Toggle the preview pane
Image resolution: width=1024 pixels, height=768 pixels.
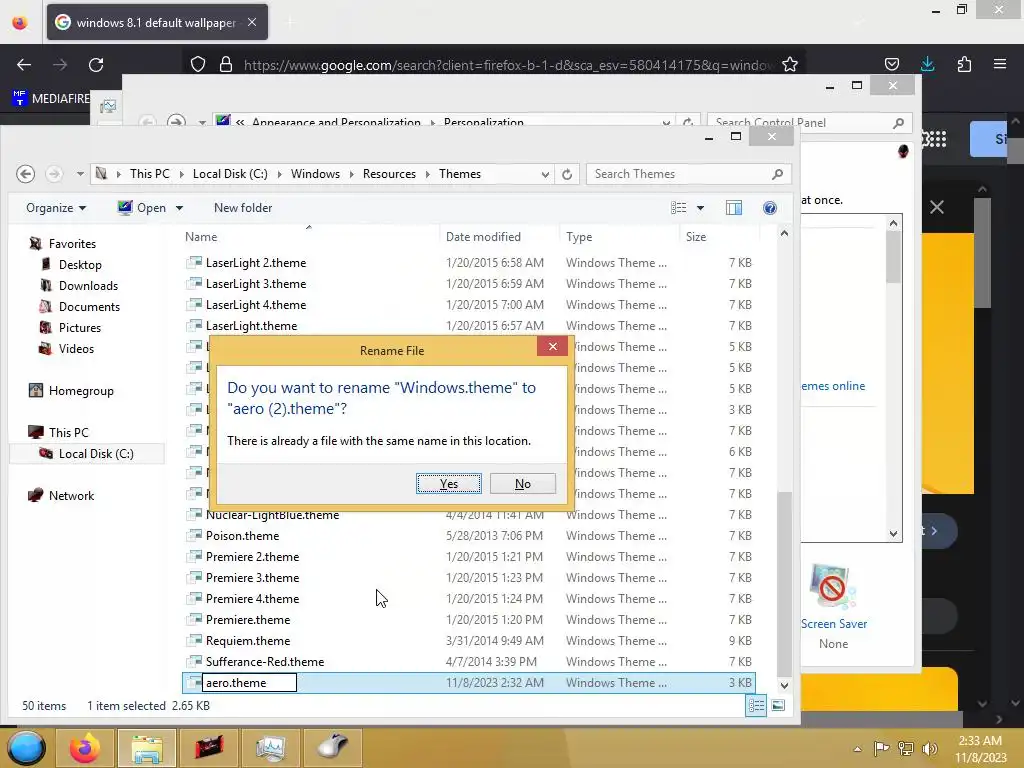733,208
